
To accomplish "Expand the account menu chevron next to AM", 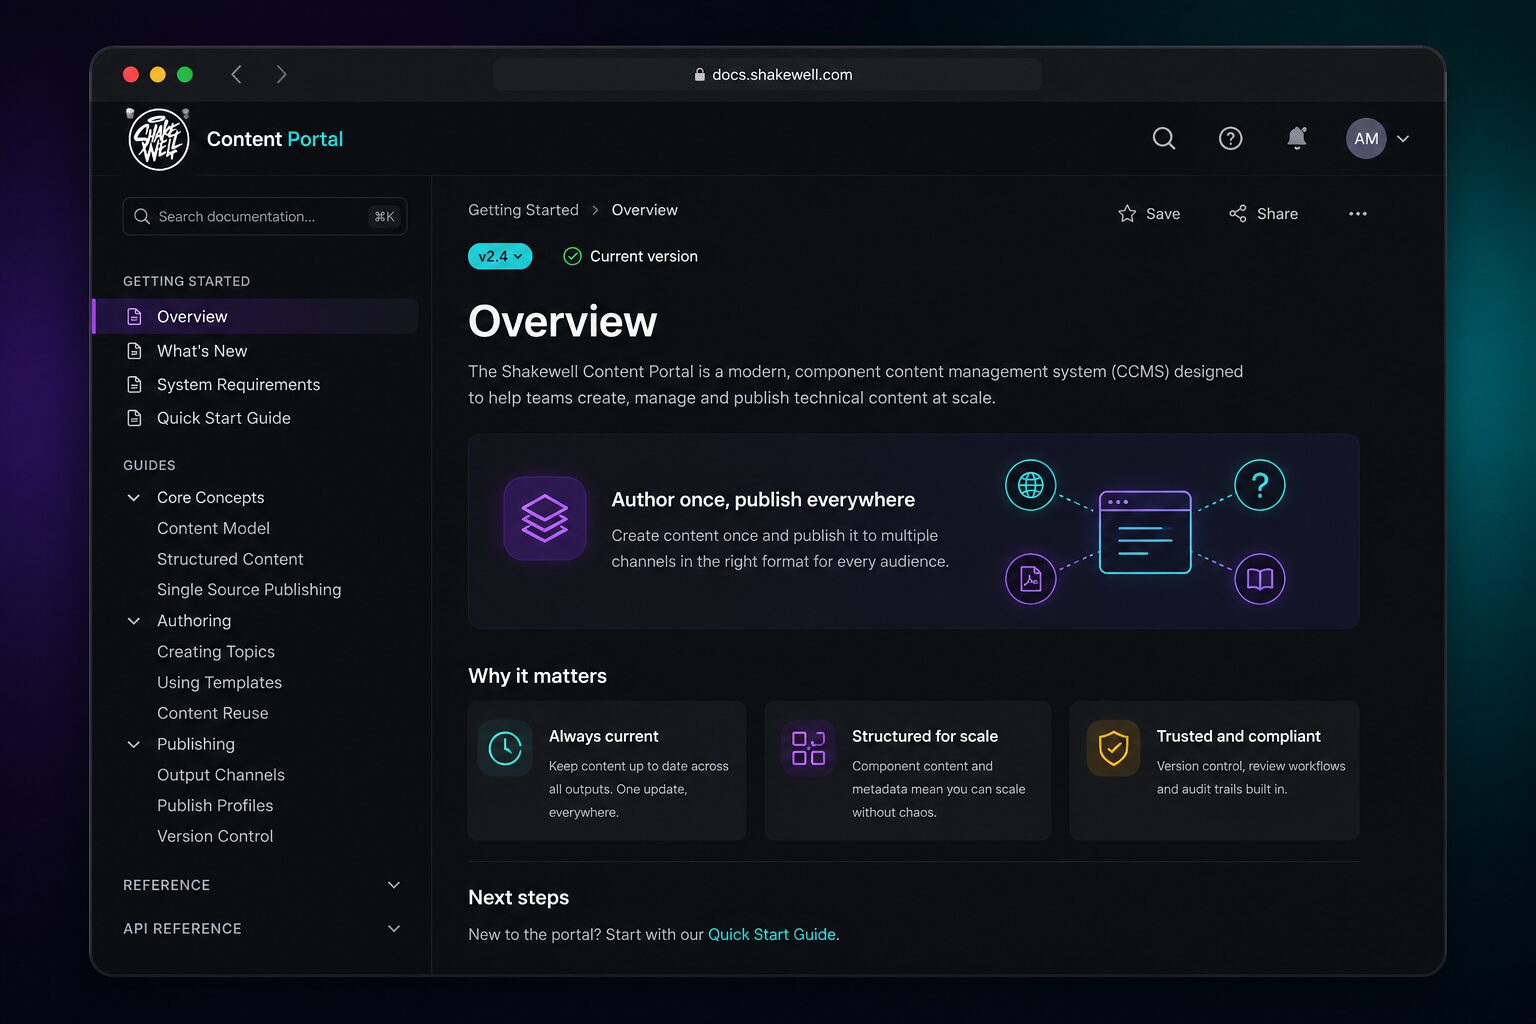I will (x=1403, y=139).
